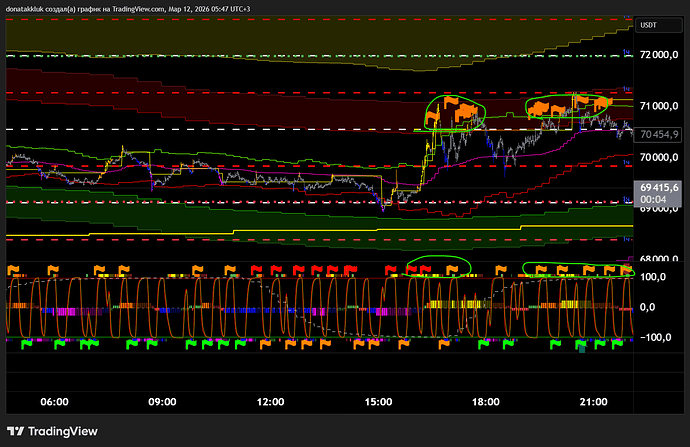Select the 12:00 time axis mark
Screen dimensions: 690x447
click(270, 401)
